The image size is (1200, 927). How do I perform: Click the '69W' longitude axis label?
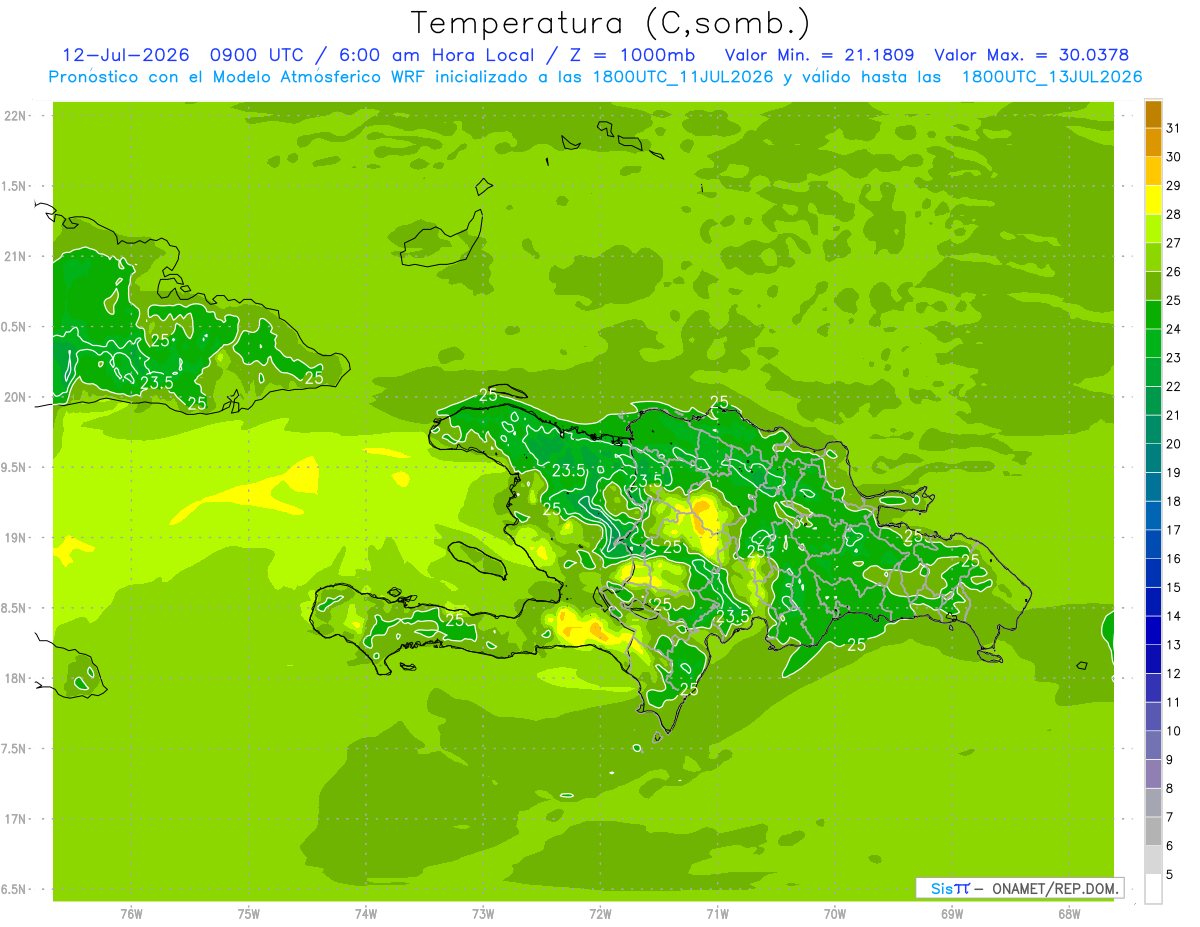click(x=952, y=914)
